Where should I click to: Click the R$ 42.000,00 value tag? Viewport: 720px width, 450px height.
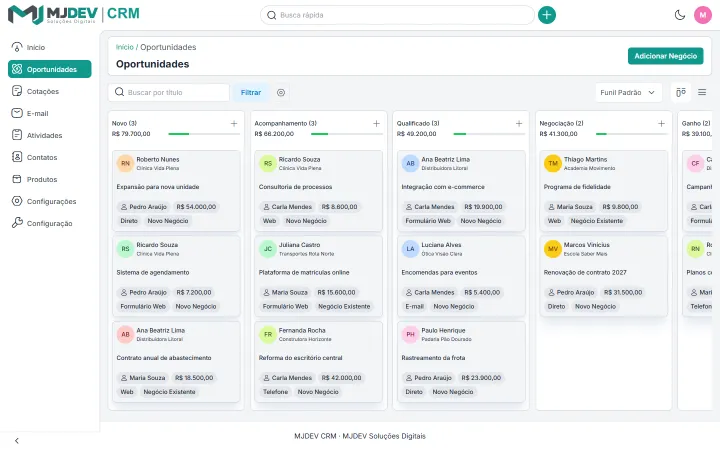(x=341, y=378)
